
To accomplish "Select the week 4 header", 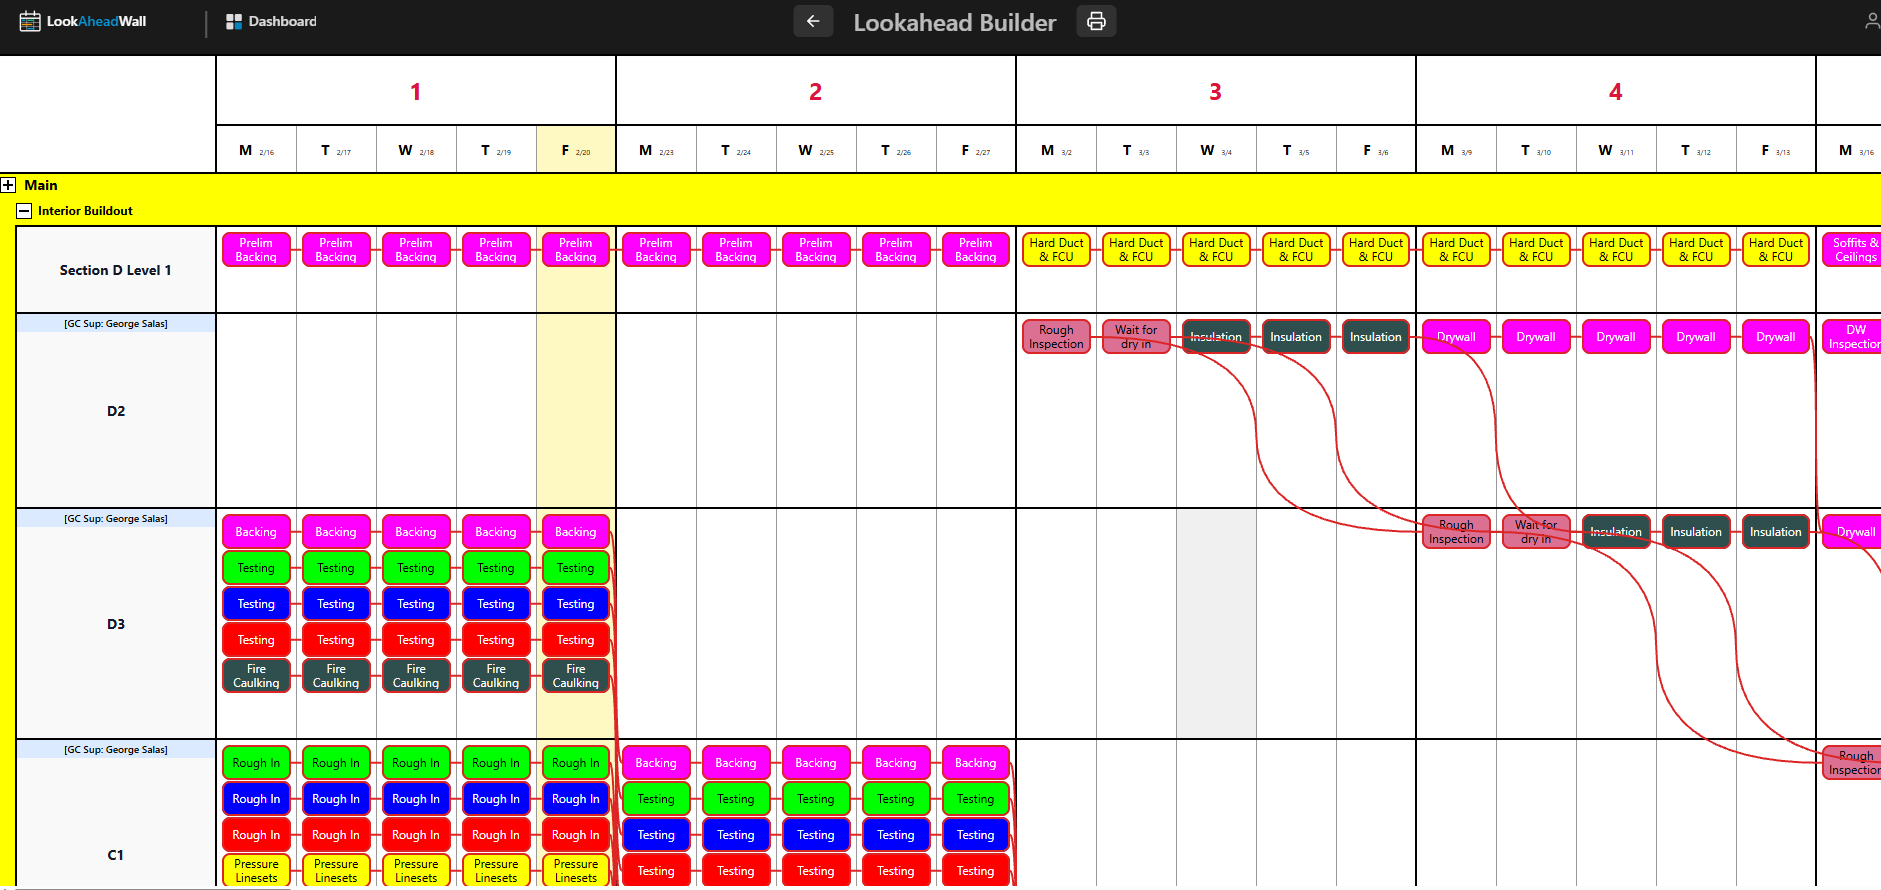I will 1616,91.
